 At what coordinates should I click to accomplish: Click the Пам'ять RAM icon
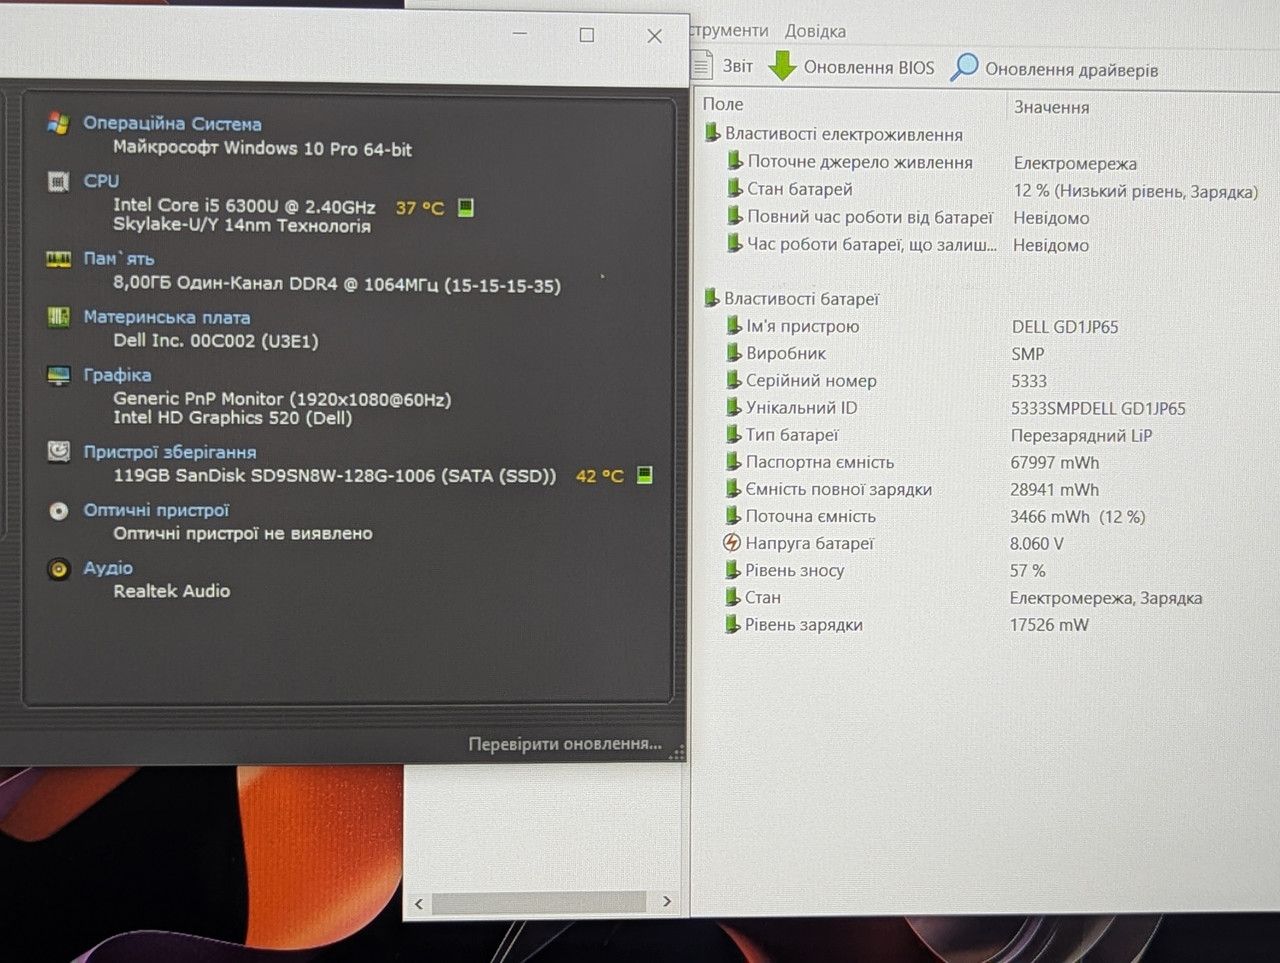tap(58, 259)
